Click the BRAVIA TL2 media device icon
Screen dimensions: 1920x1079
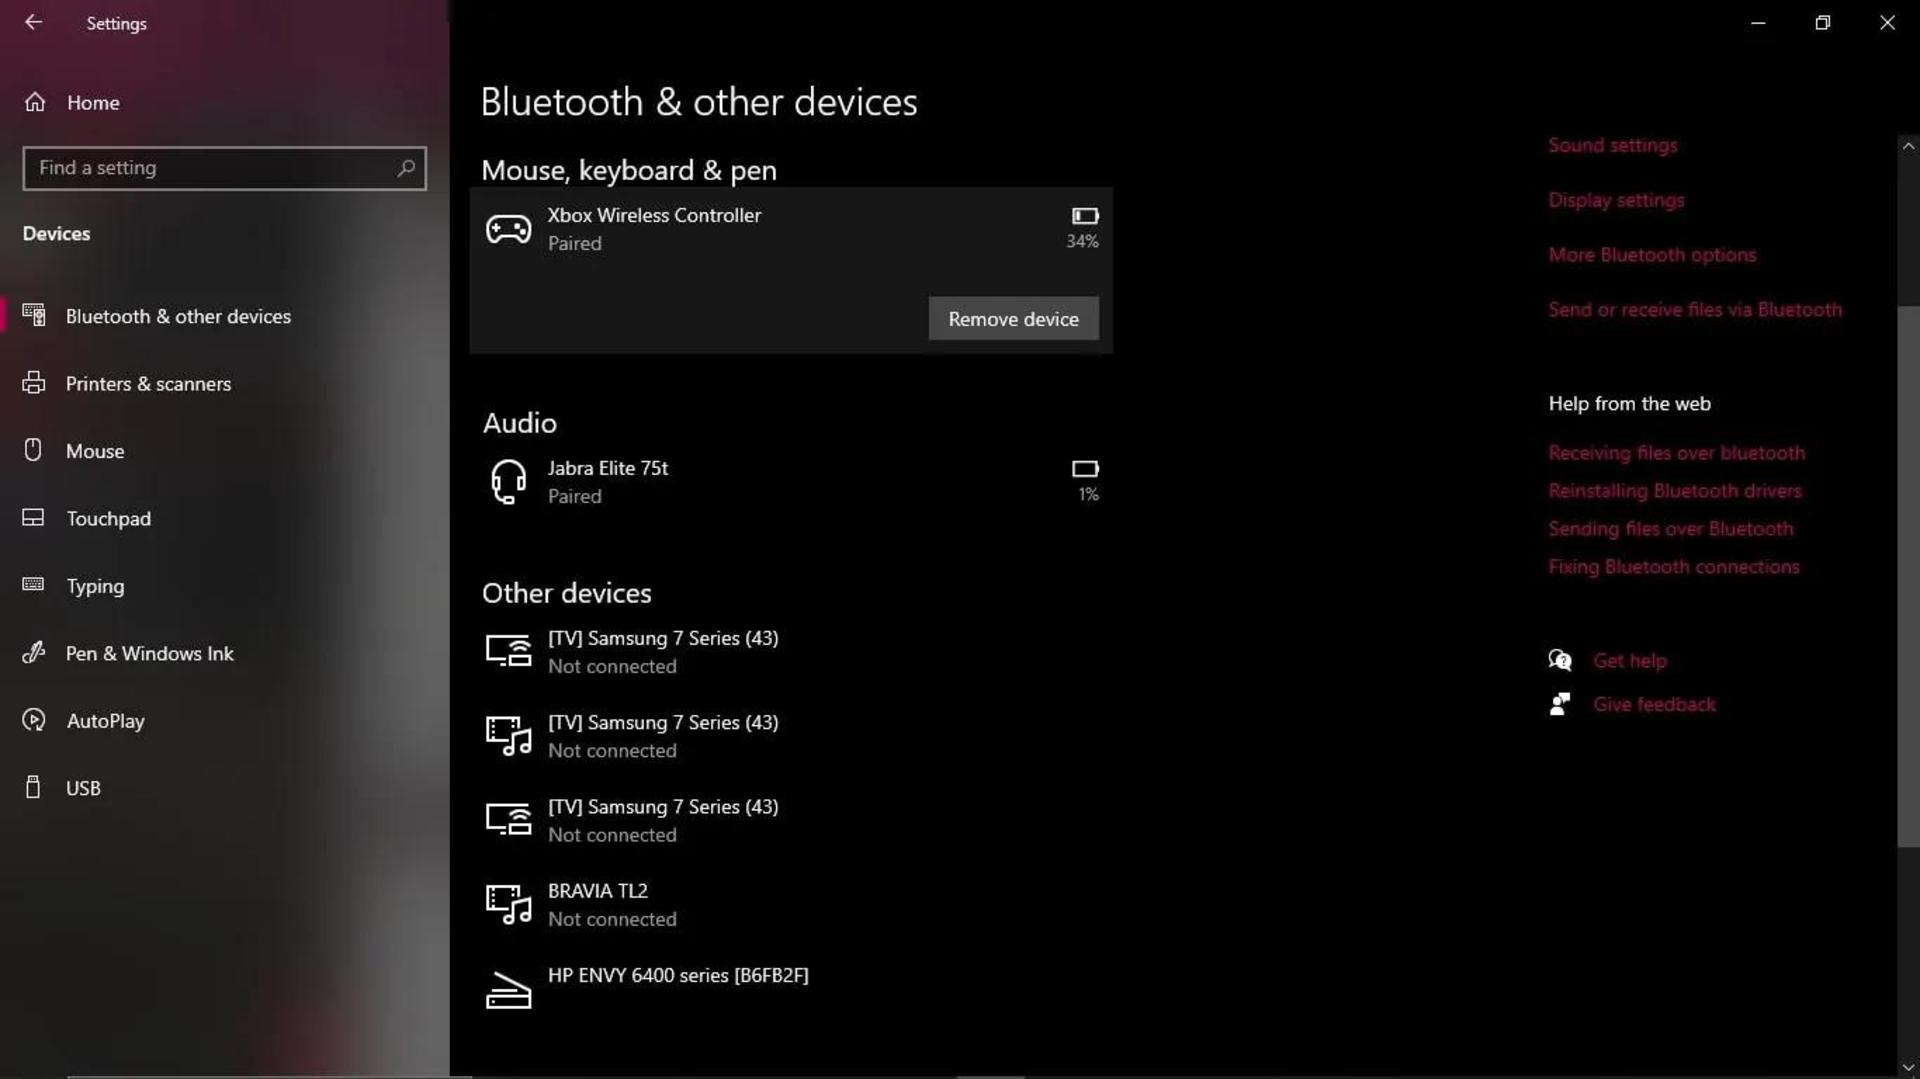(508, 904)
